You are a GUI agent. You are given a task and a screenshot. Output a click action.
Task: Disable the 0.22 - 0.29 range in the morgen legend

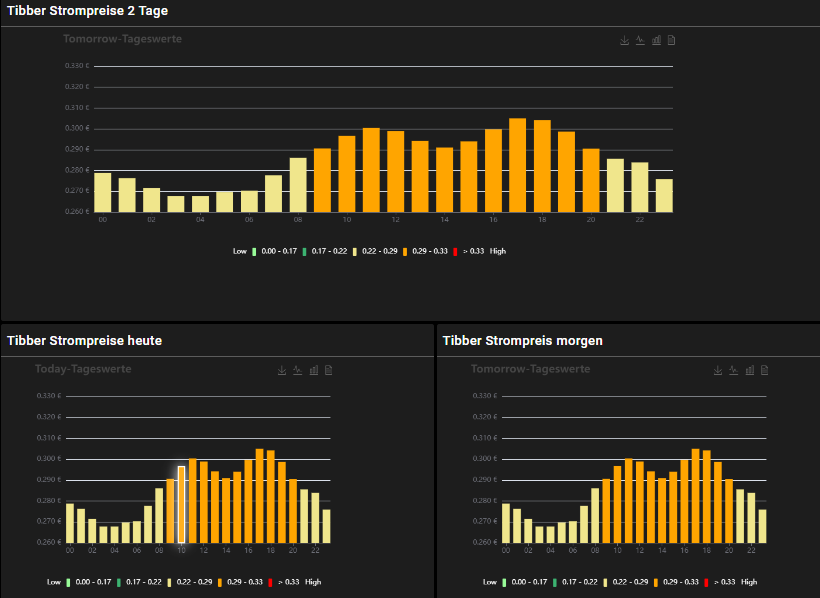(625, 582)
